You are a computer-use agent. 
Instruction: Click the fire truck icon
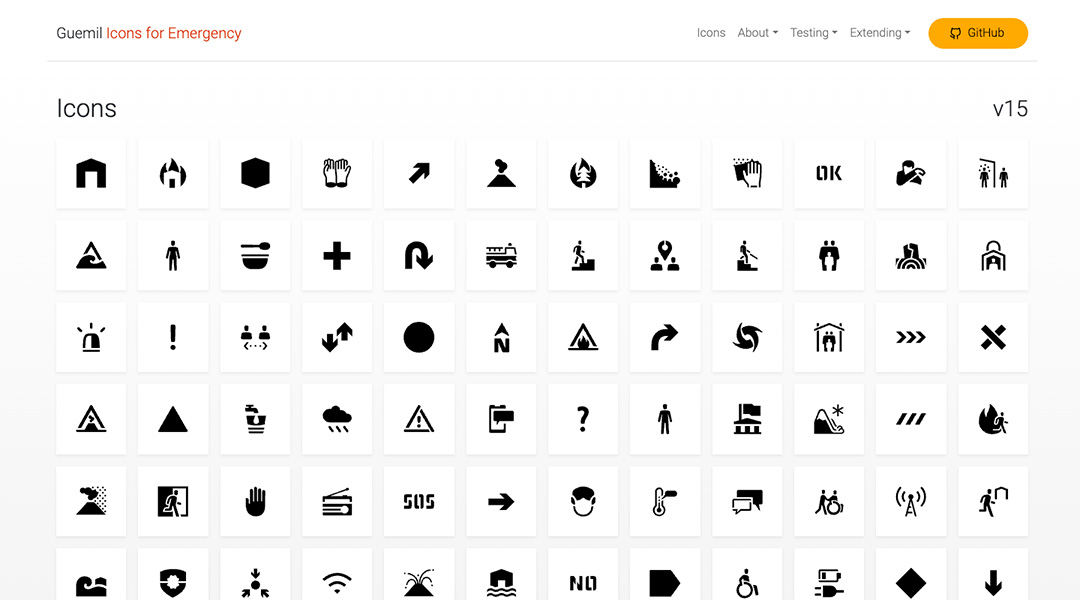(x=501, y=256)
